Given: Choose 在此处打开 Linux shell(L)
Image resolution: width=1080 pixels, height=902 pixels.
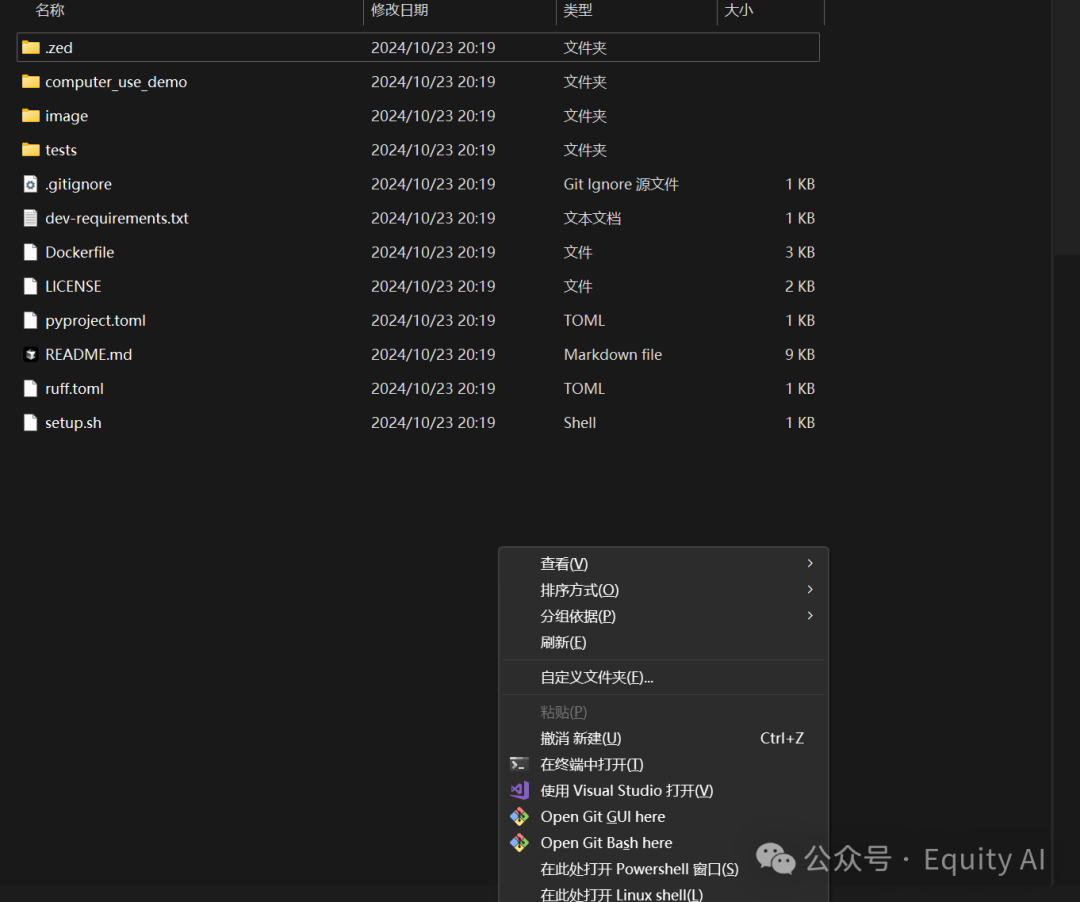Looking at the screenshot, I should [x=664, y=894].
